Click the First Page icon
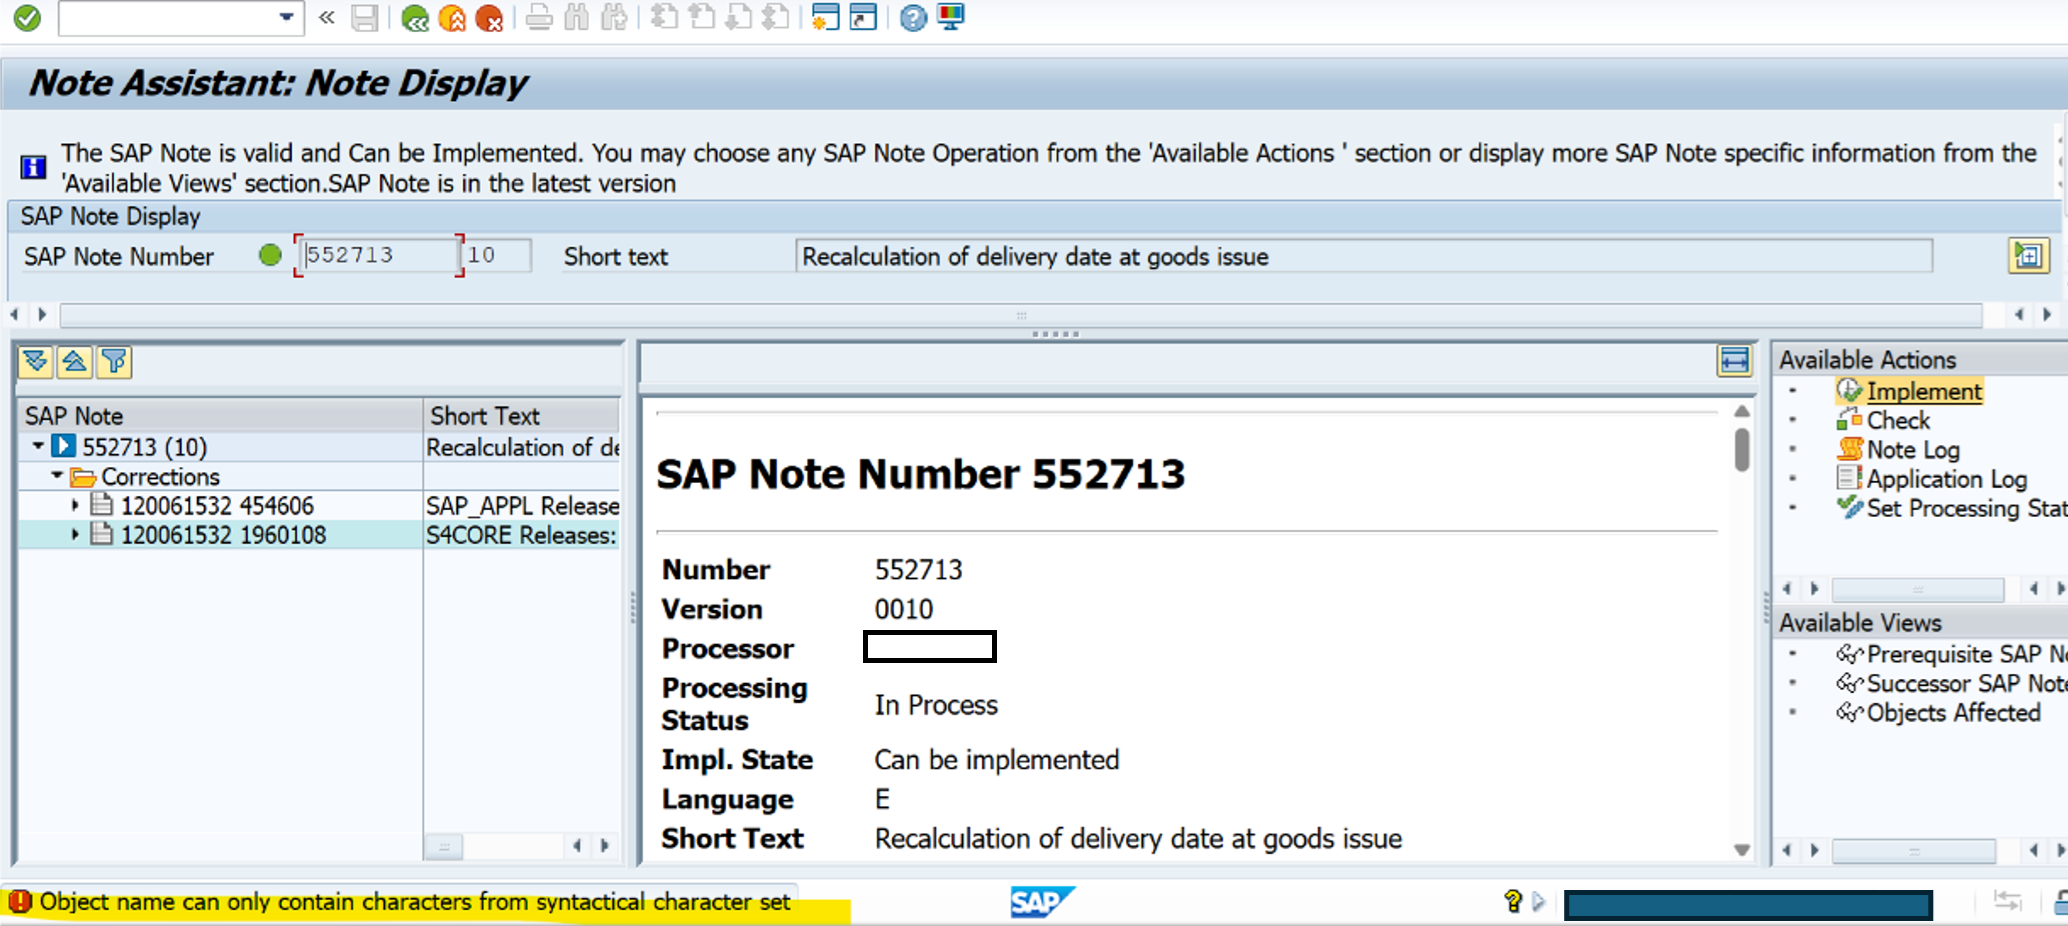This screenshot has height=926, width=2068. tap(664, 18)
